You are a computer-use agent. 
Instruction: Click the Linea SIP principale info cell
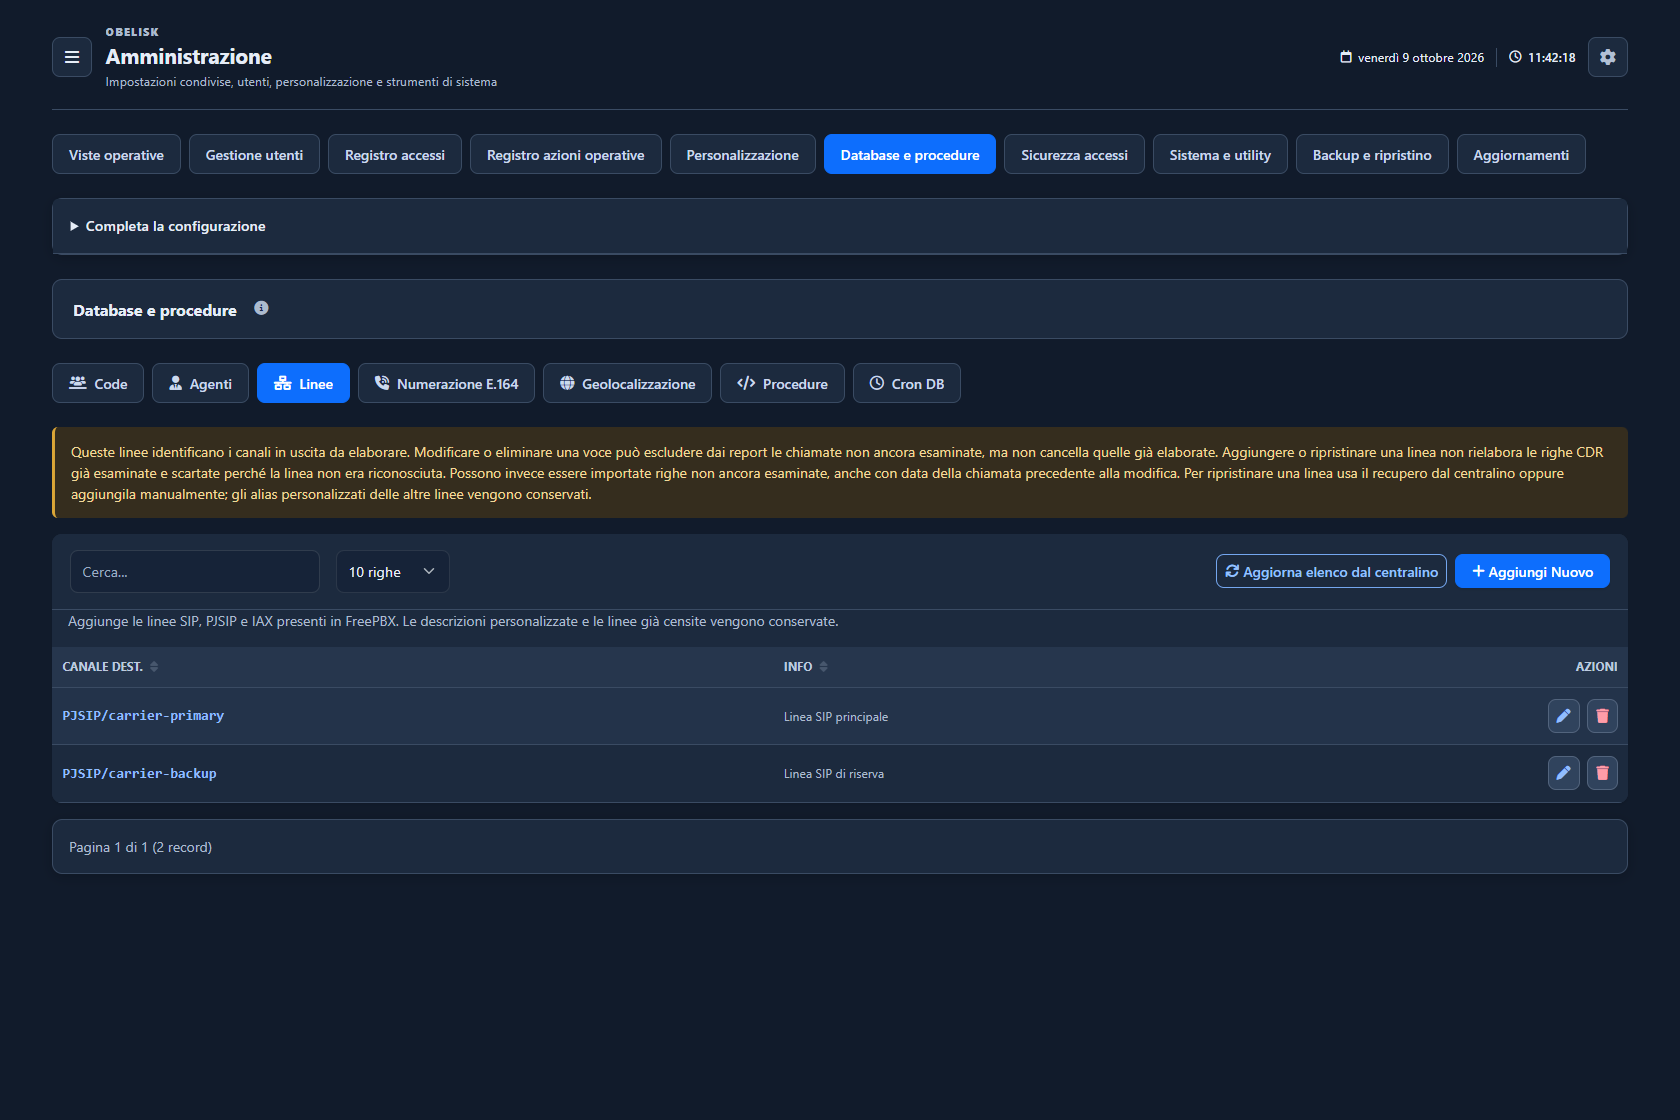point(836,717)
